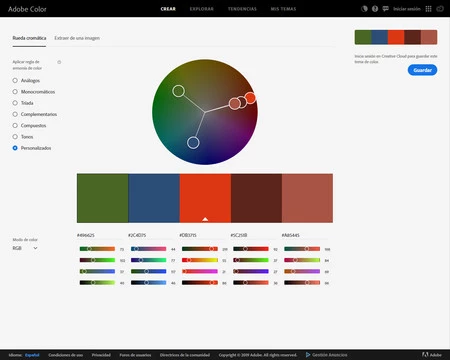This screenshot has height=360, width=450.
Task: Click the salmon-colored wheel handle
Action: [x=235, y=104]
